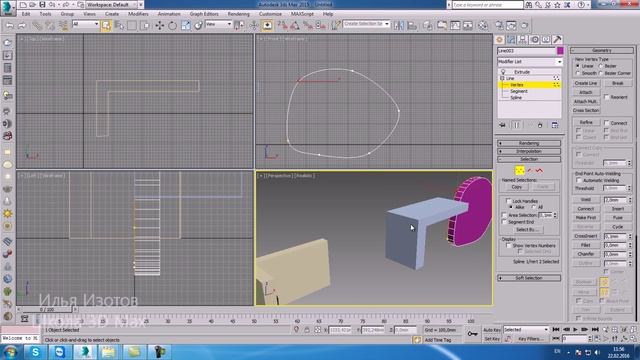Open the Rendering menu

tap(238, 14)
